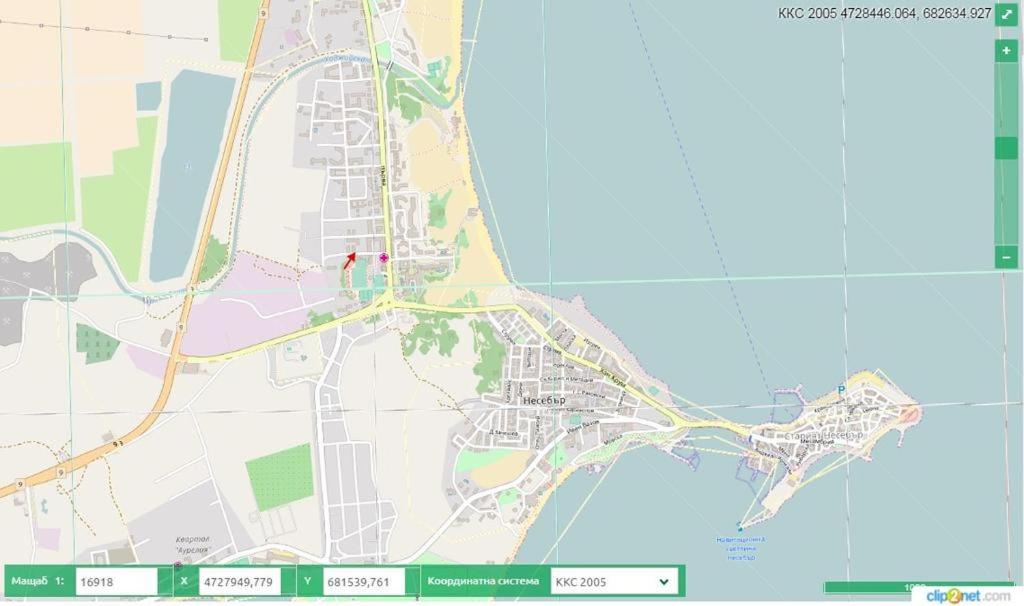Zoom in with the plus button
Screen dimensions: 1024x606
pyautogui.click(x=1006, y=51)
